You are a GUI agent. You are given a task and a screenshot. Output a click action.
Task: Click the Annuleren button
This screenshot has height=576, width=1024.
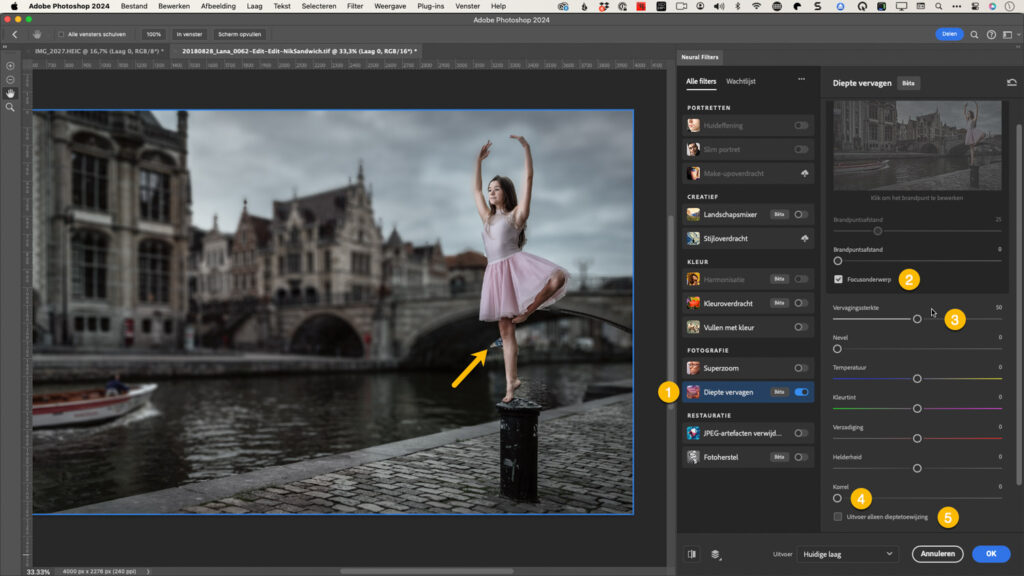click(x=937, y=554)
